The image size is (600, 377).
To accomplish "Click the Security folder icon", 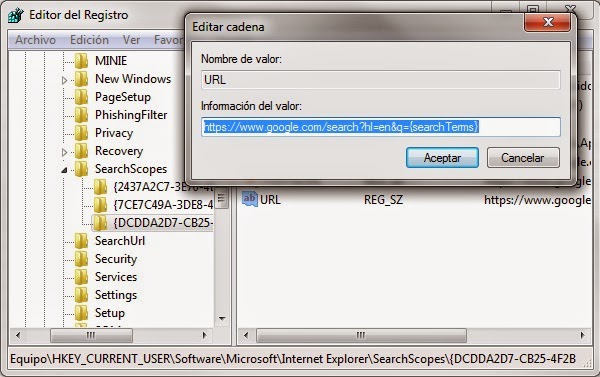I will coord(81,259).
